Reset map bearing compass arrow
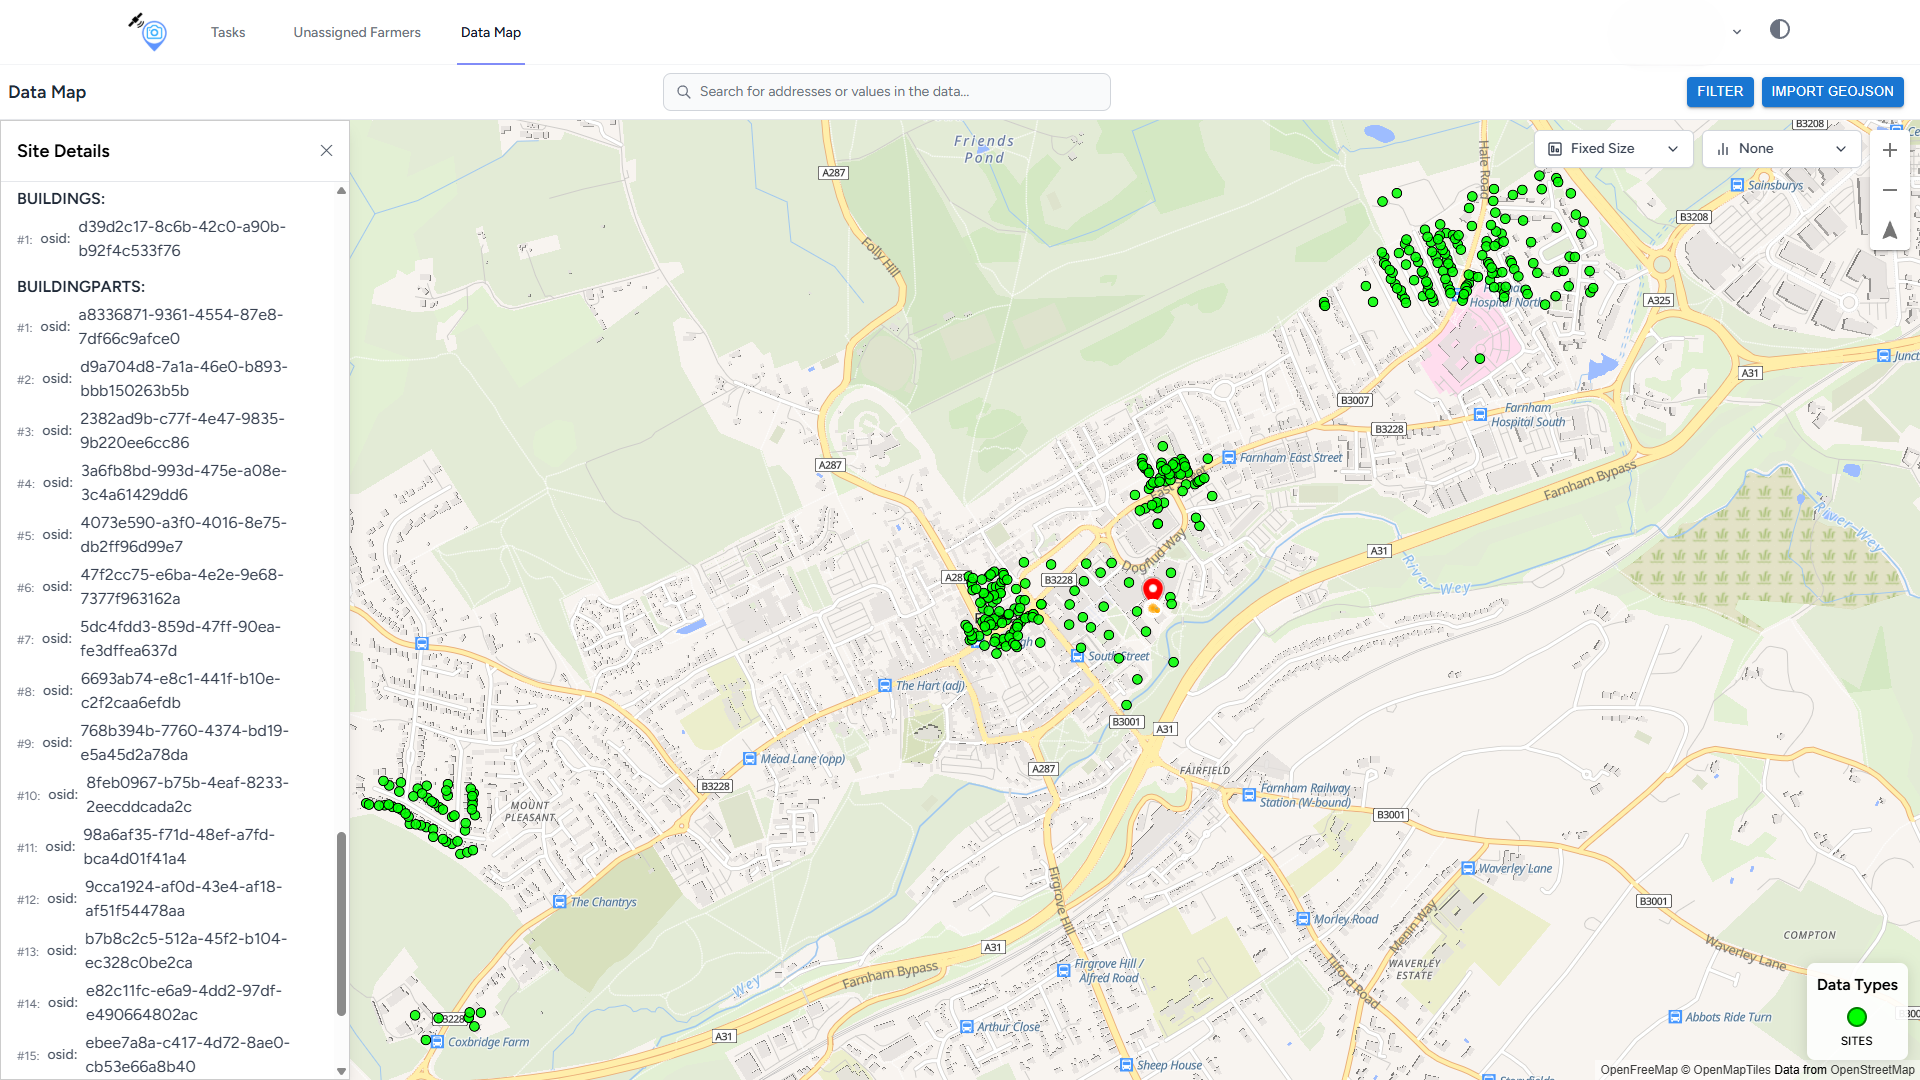This screenshot has height=1080, width=1920. [x=1889, y=230]
